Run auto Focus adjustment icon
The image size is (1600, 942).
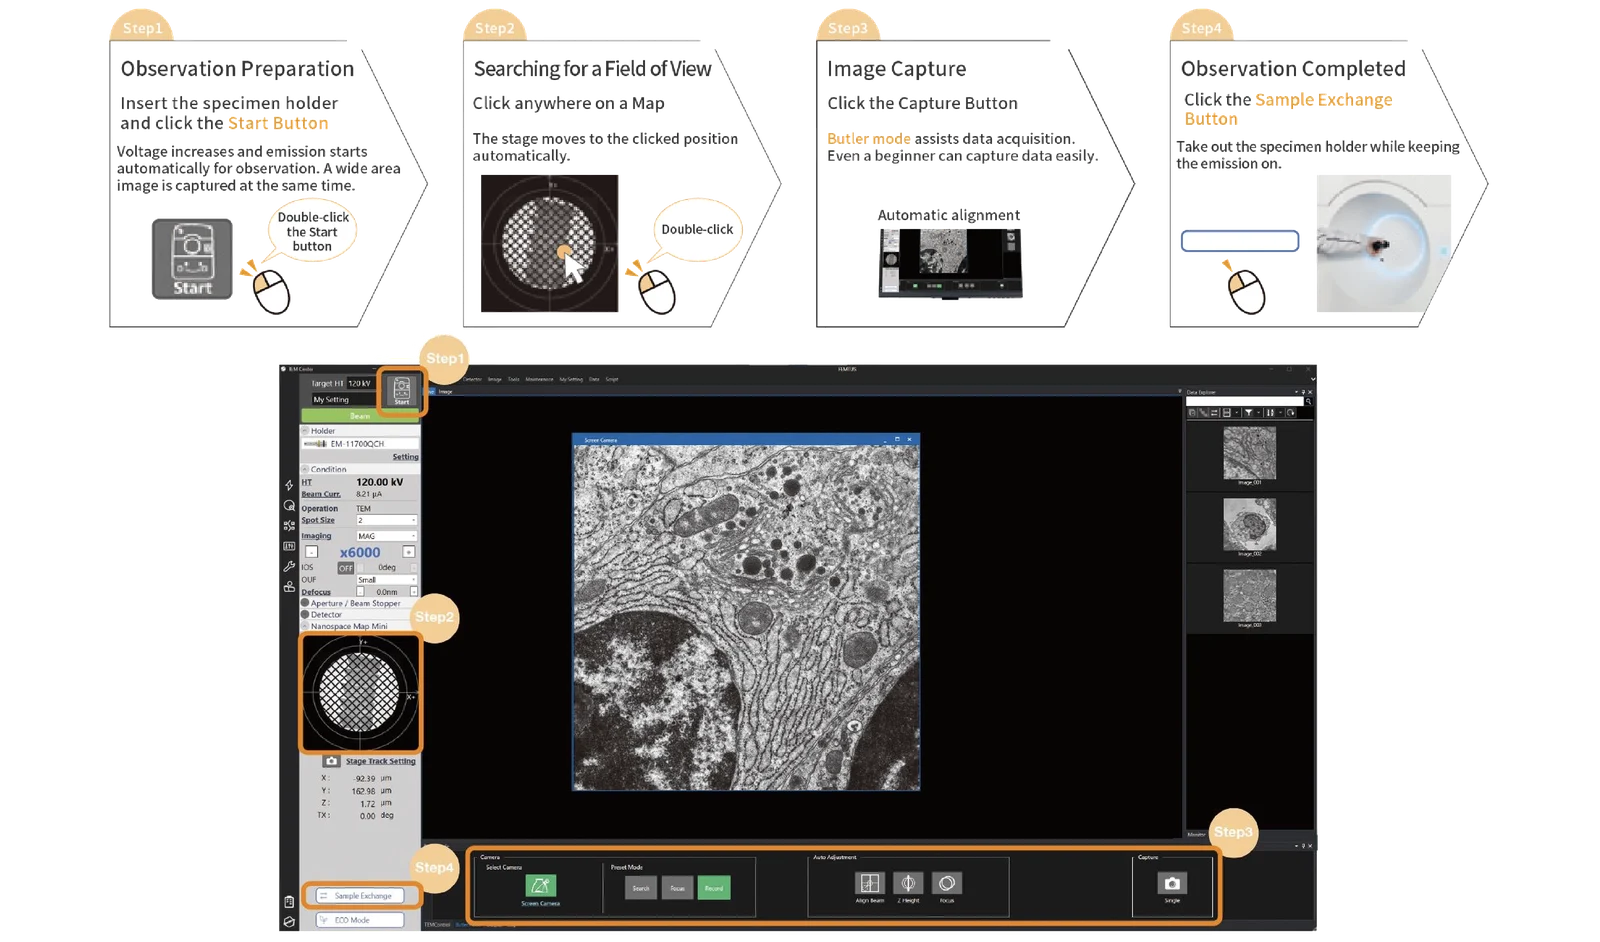(946, 883)
